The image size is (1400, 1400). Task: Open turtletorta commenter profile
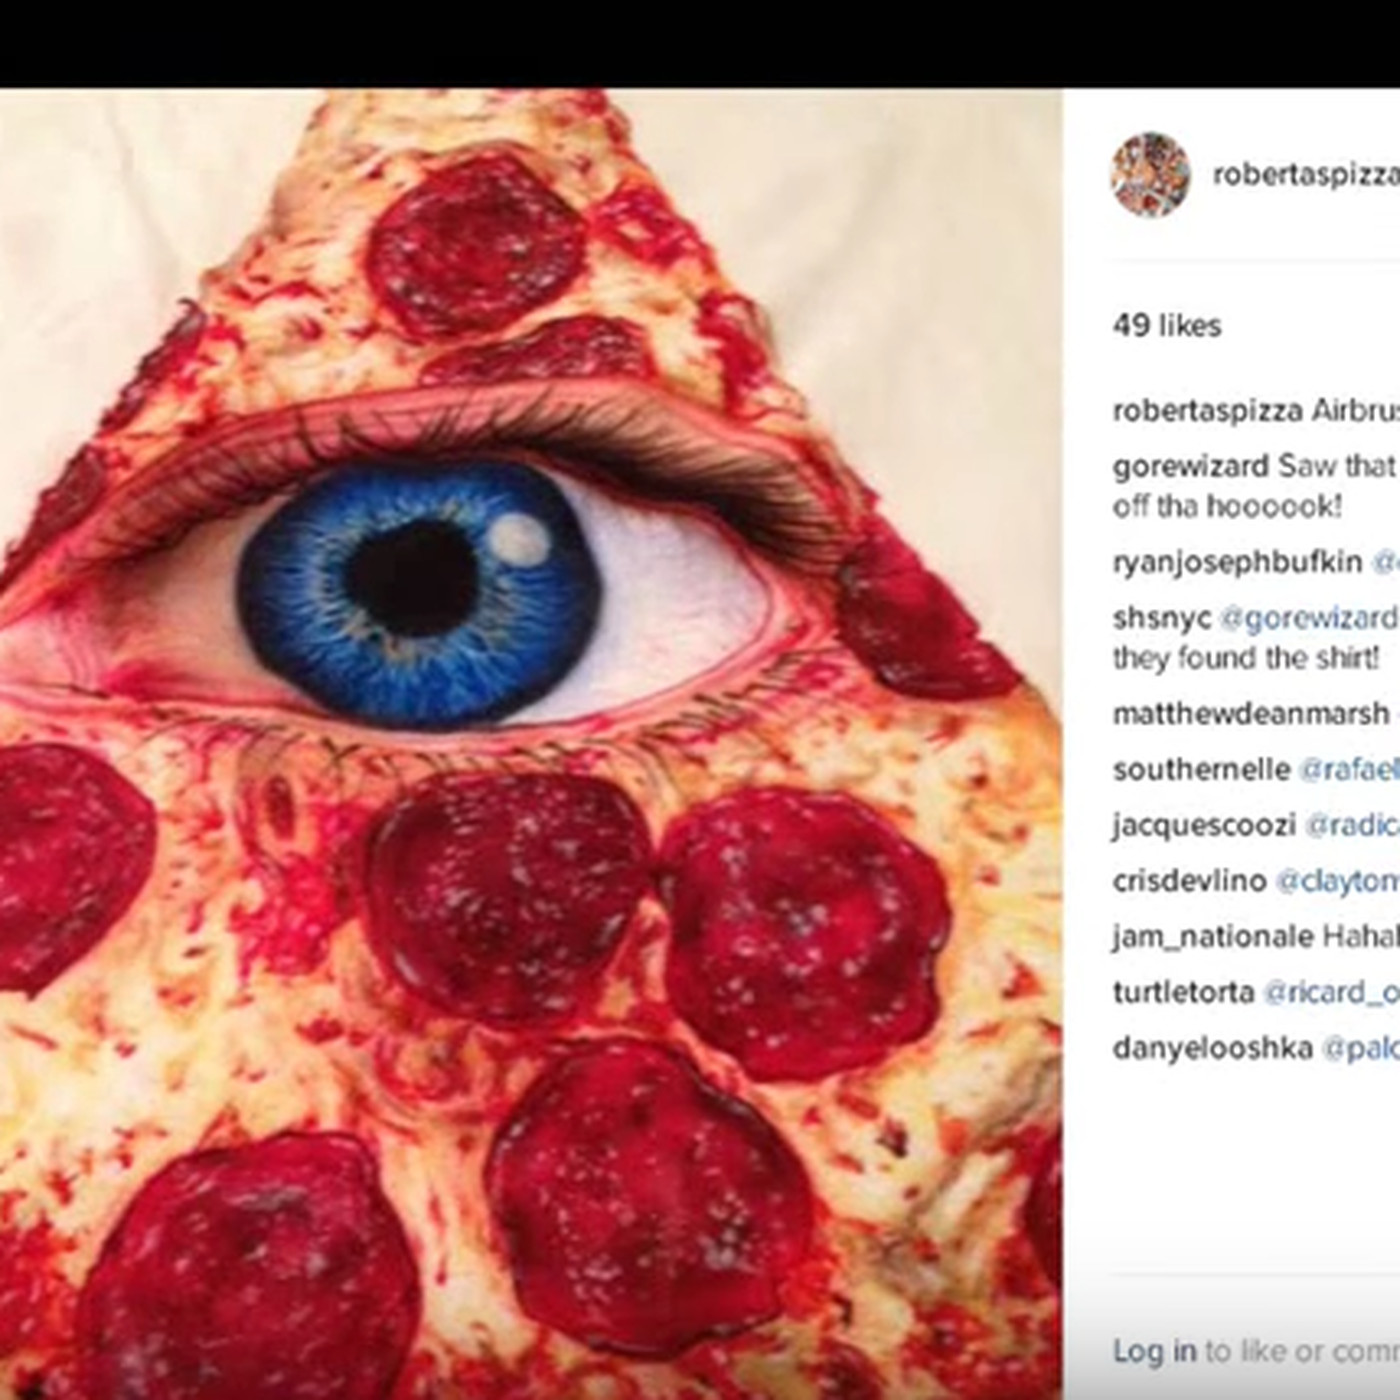1184,992
